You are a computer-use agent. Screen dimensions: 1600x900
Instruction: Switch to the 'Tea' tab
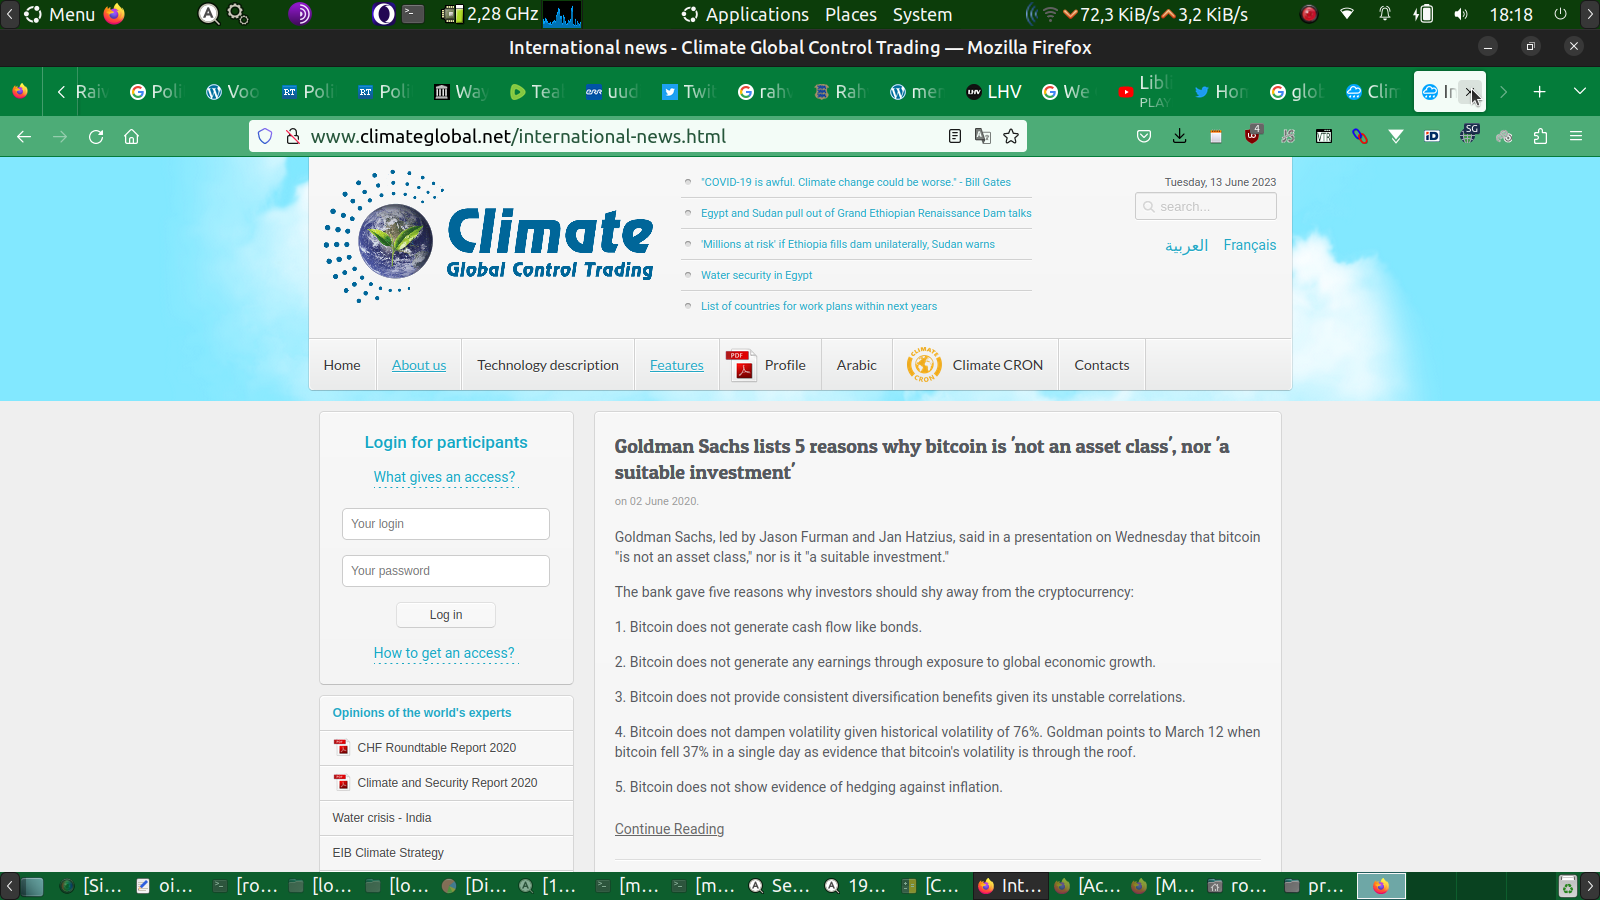[537, 92]
